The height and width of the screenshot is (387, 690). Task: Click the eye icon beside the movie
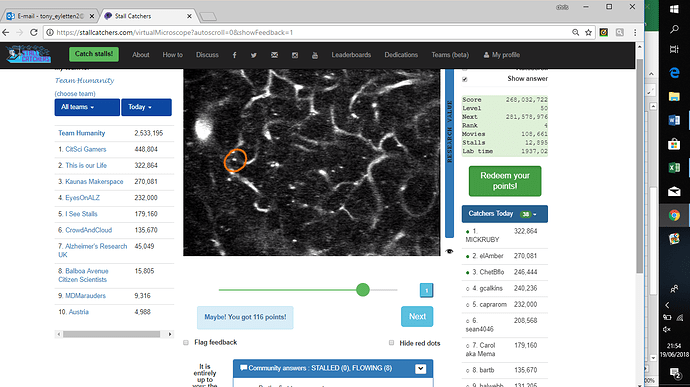[449, 251]
